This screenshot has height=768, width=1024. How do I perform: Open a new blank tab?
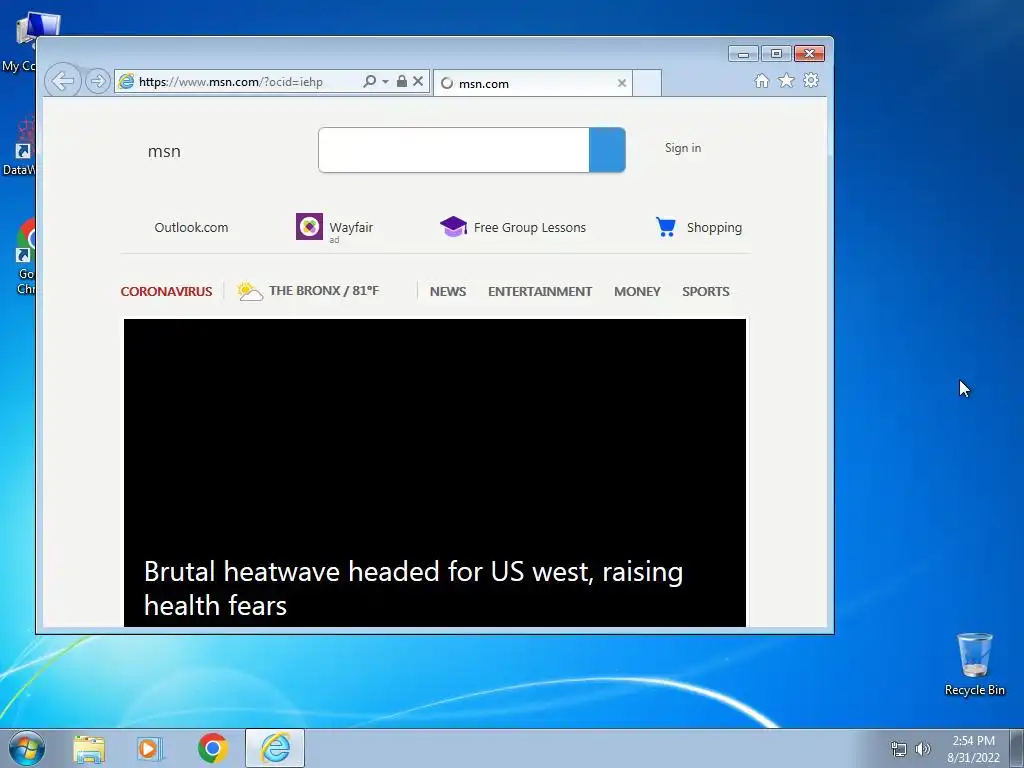647,84
